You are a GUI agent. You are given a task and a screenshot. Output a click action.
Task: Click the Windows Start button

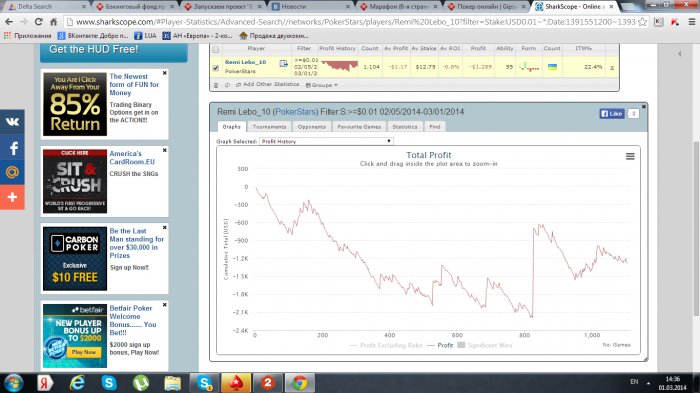click(x=13, y=383)
